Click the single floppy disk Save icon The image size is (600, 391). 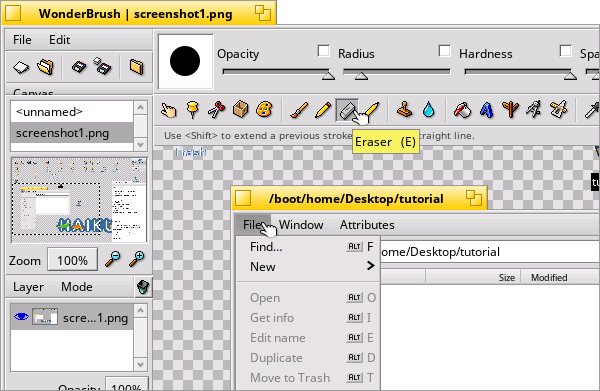79,67
